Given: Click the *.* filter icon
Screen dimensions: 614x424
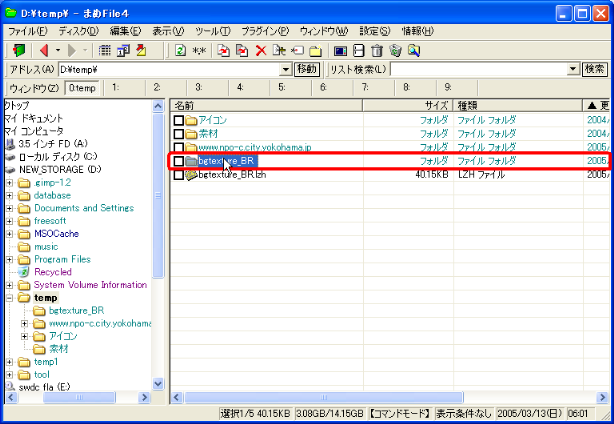Looking at the screenshot, I should tap(199, 50).
